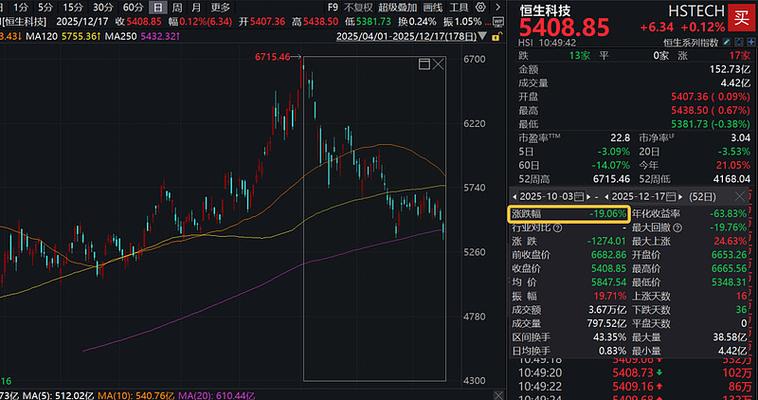
Task: Click the 52周高 6715.46 value
Action: coord(612,179)
